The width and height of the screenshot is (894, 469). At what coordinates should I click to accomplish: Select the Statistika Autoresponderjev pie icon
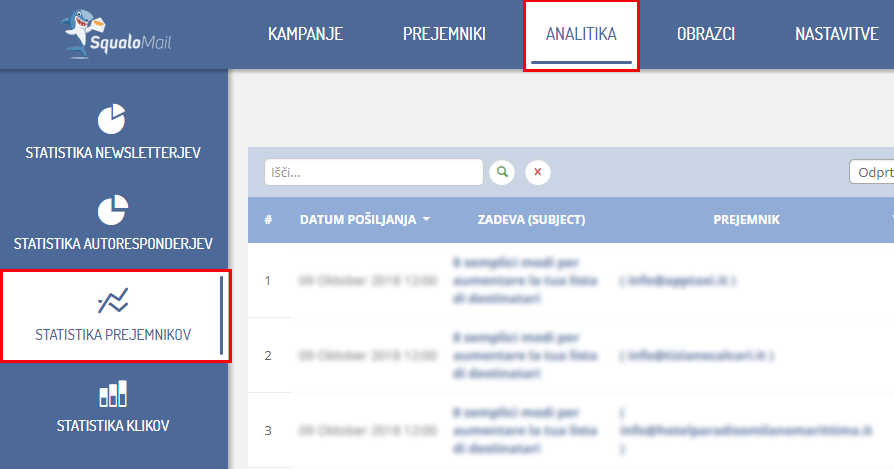pyautogui.click(x=112, y=209)
